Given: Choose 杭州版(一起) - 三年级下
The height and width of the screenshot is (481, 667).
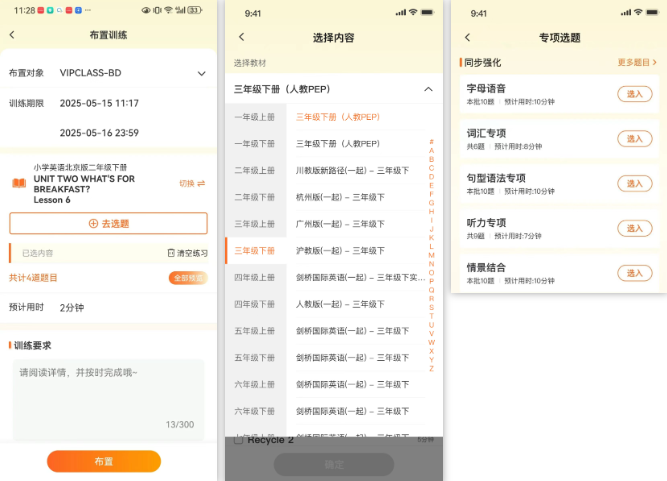Looking at the screenshot, I should pos(340,197).
